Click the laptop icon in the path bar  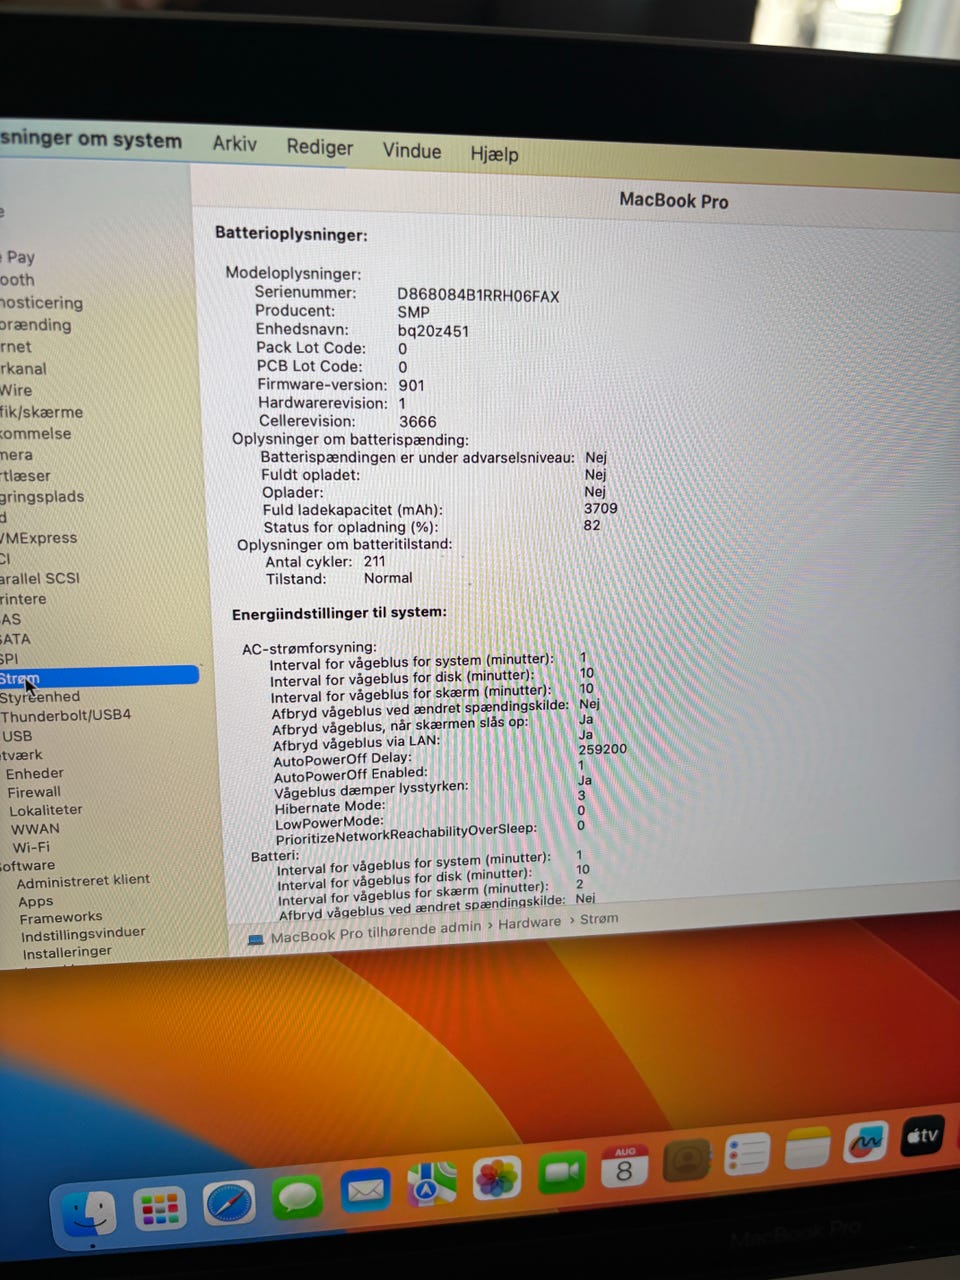(x=255, y=939)
